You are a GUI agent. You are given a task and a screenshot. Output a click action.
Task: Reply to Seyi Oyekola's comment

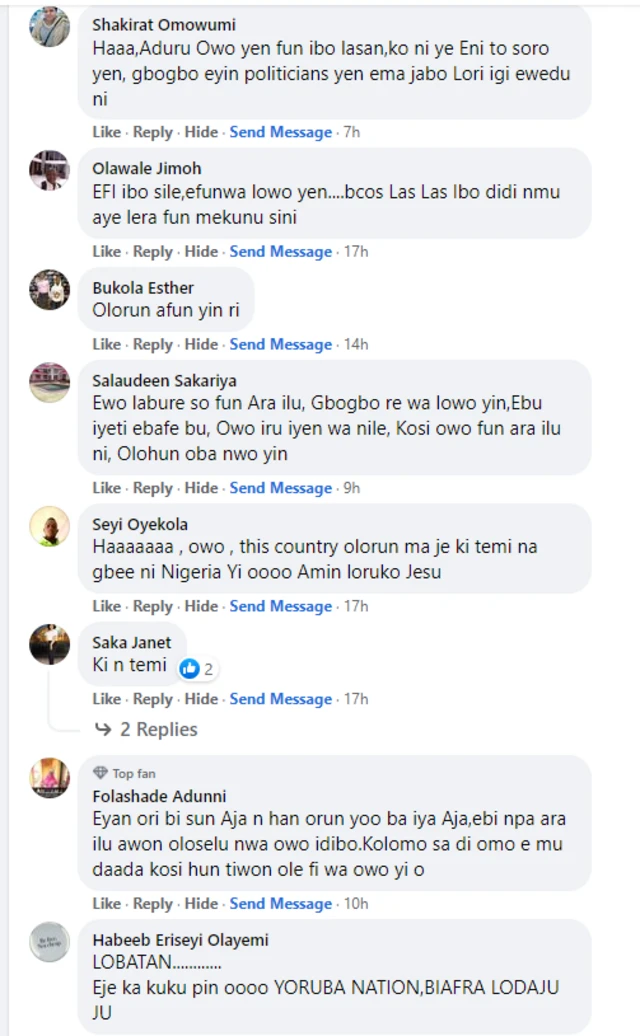point(153,606)
